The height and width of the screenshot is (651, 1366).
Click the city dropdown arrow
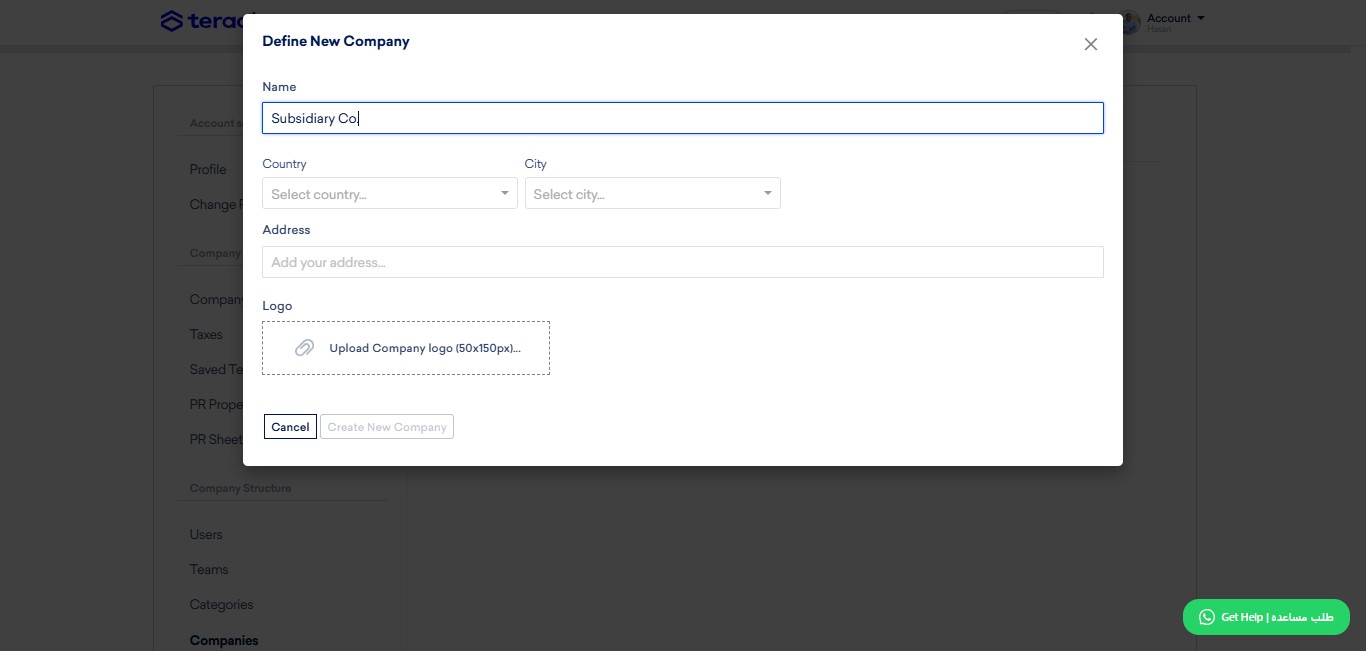[768, 193]
